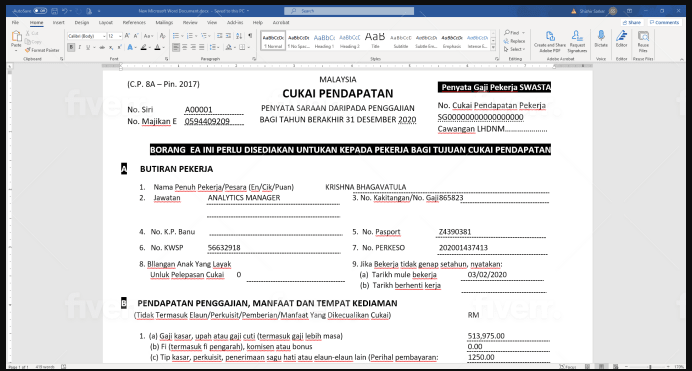Toggle Show/Hide paragraph marks
This screenshot has width=692, height=371.
pos(250,36)
